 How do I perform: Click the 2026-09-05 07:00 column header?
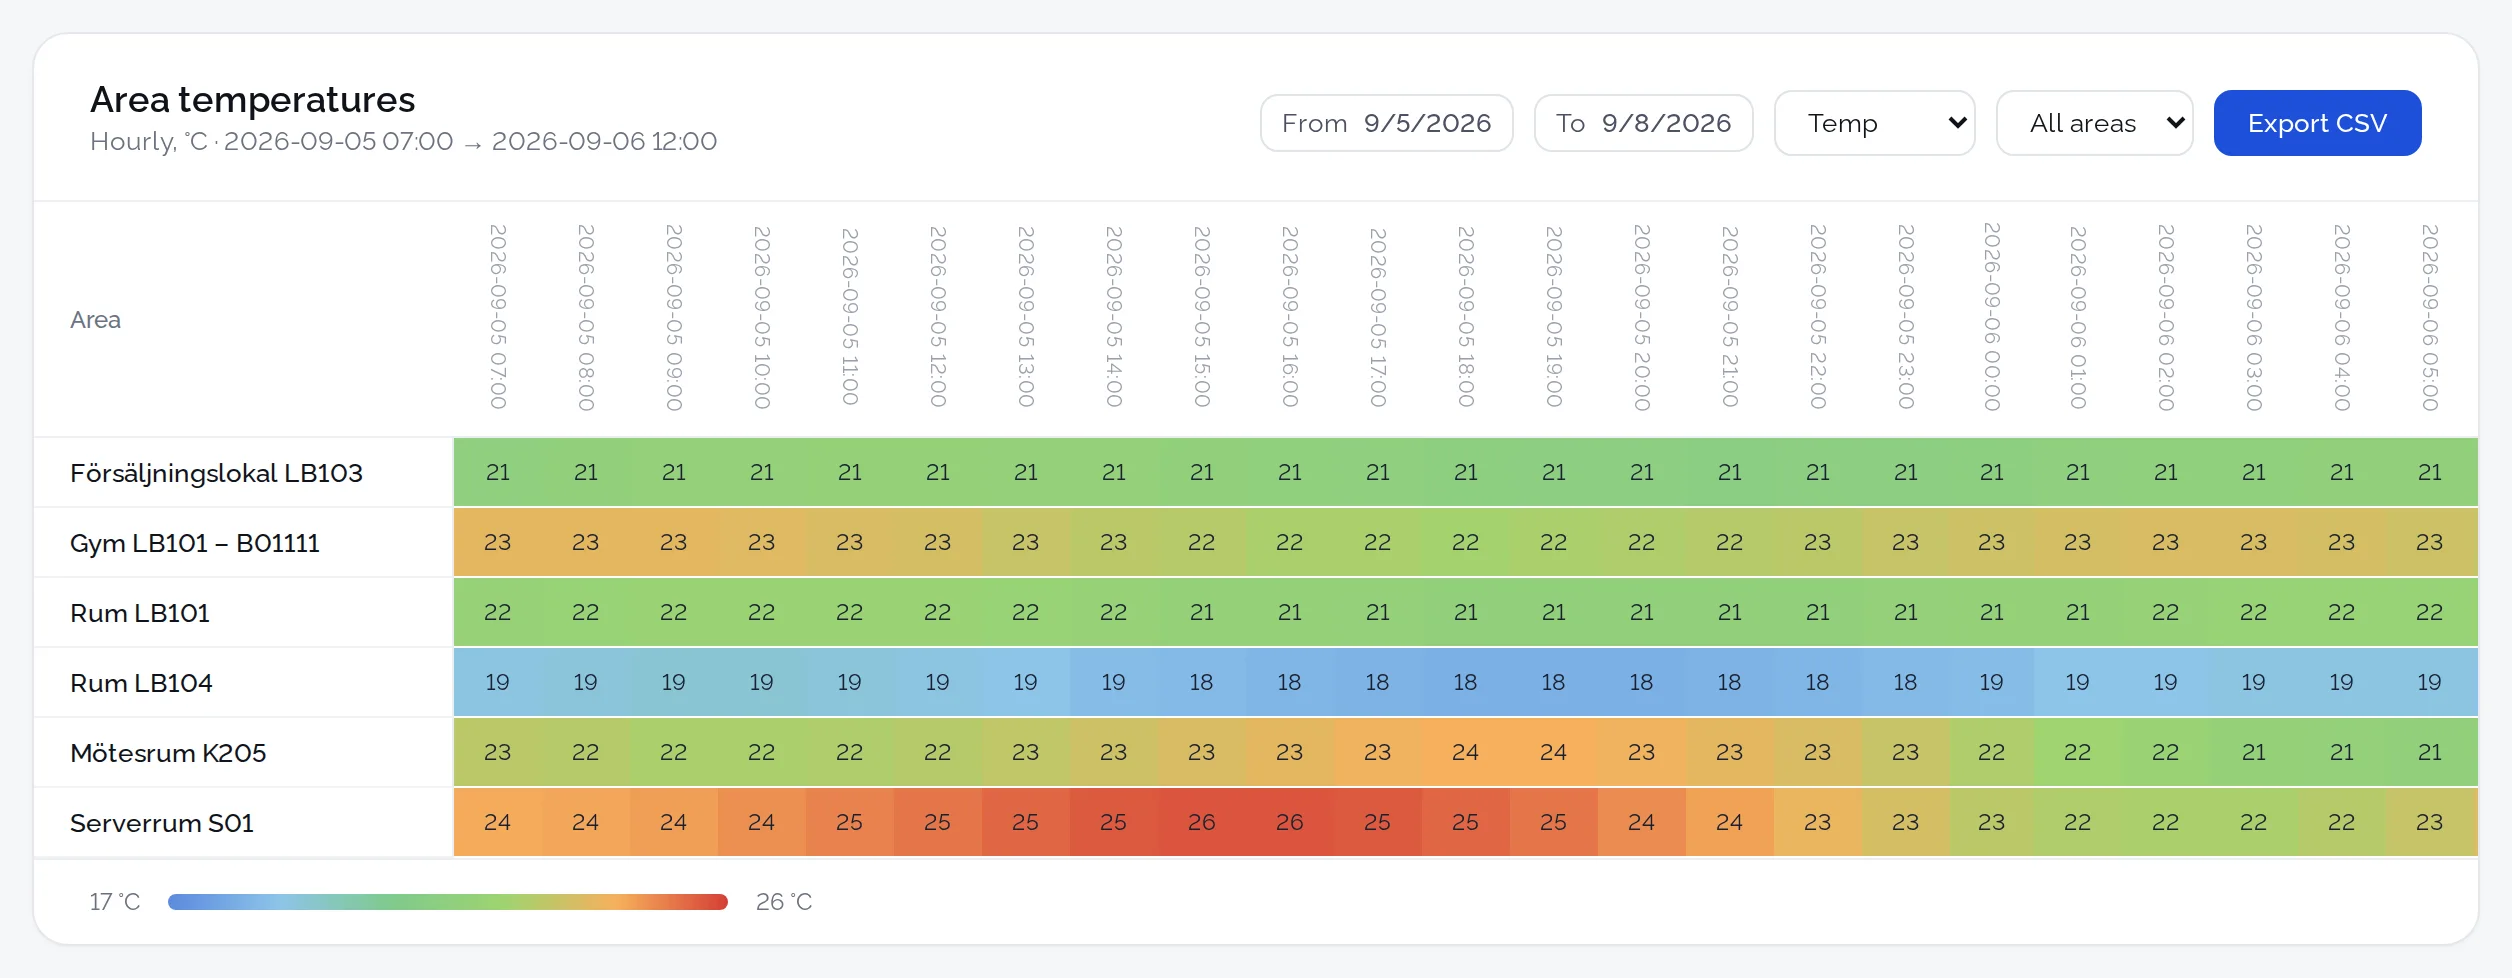[x=498, y=316]
